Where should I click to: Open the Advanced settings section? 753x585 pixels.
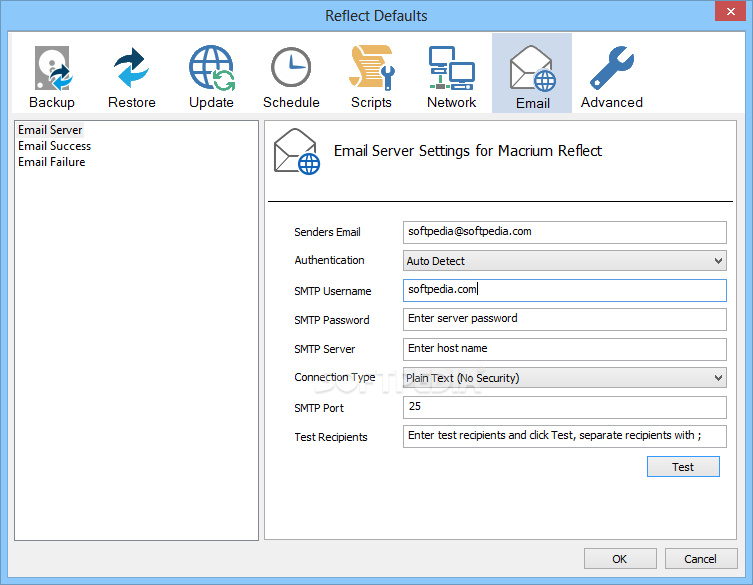[612, 74]
